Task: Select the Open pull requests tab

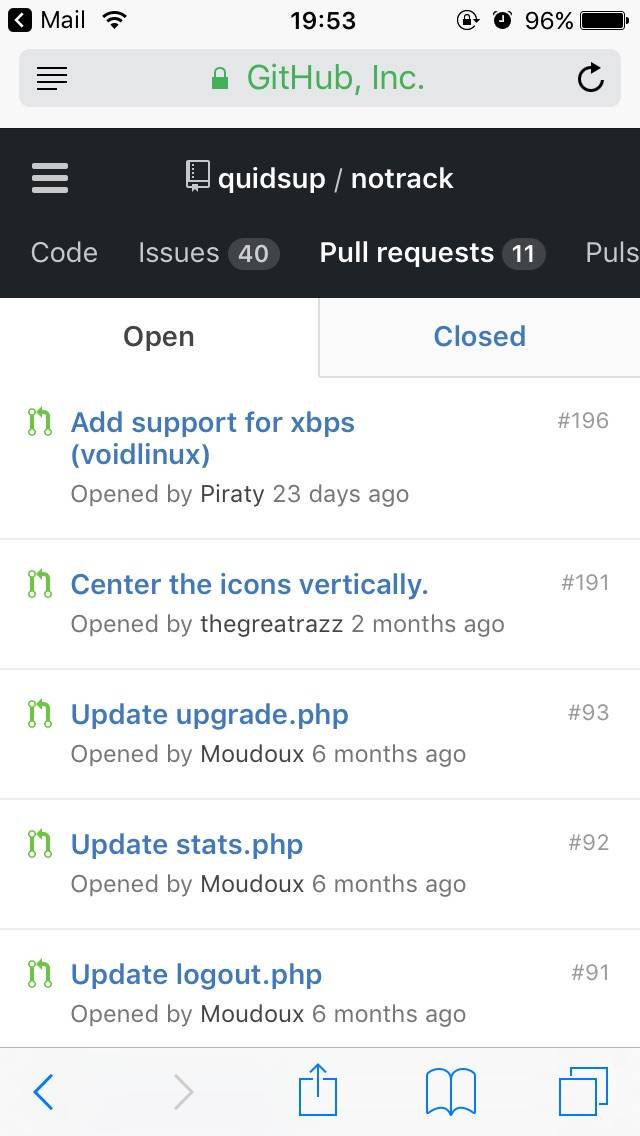Action: (x=158, y=336)
